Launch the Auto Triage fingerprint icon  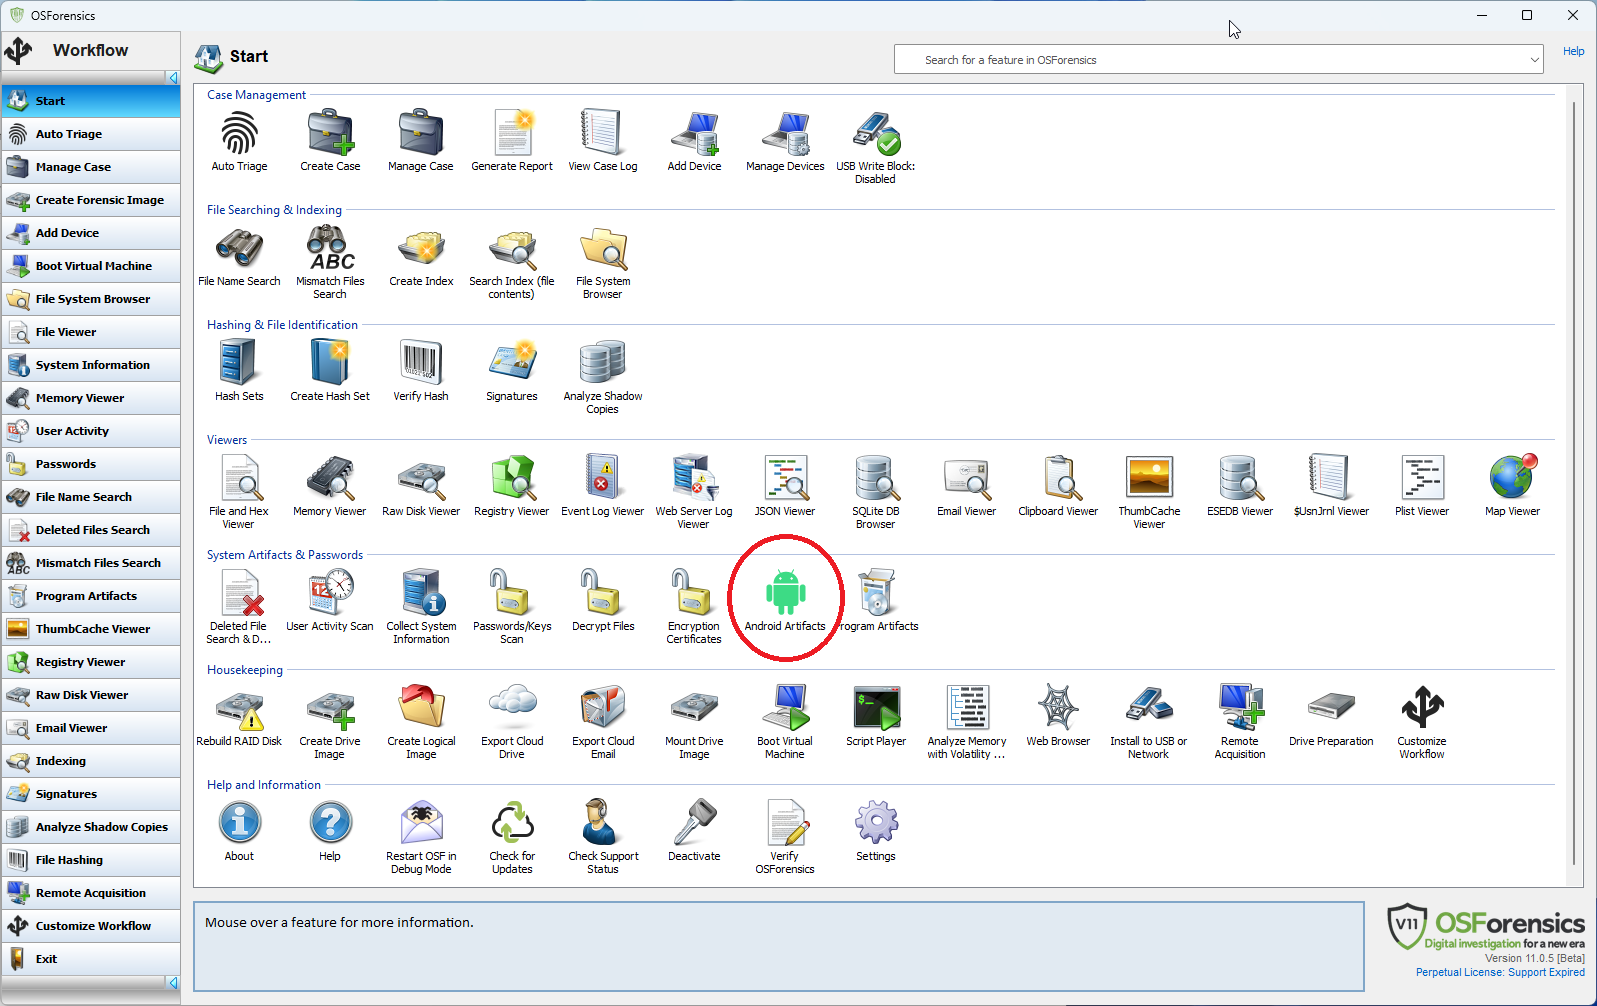click(x=239, y=134)
